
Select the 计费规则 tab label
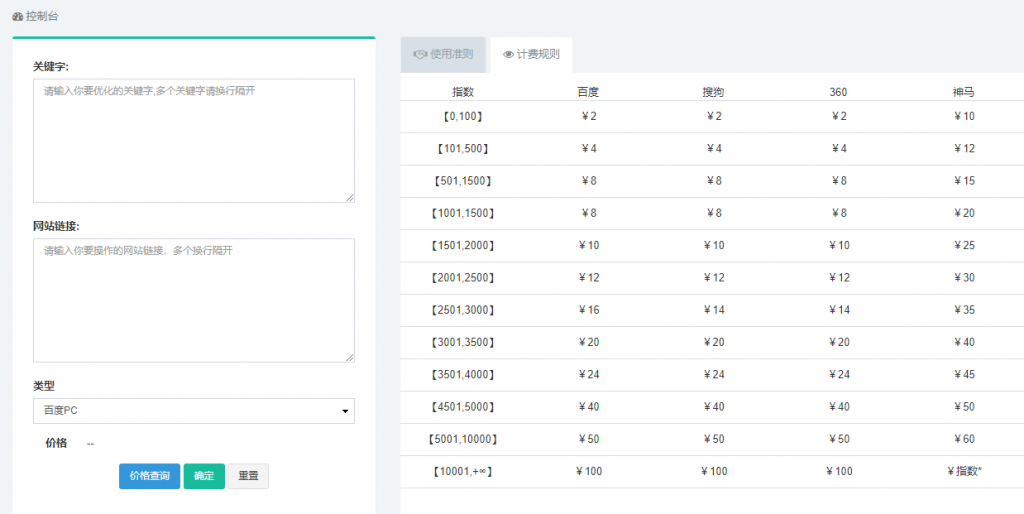[x=538, y=55]
